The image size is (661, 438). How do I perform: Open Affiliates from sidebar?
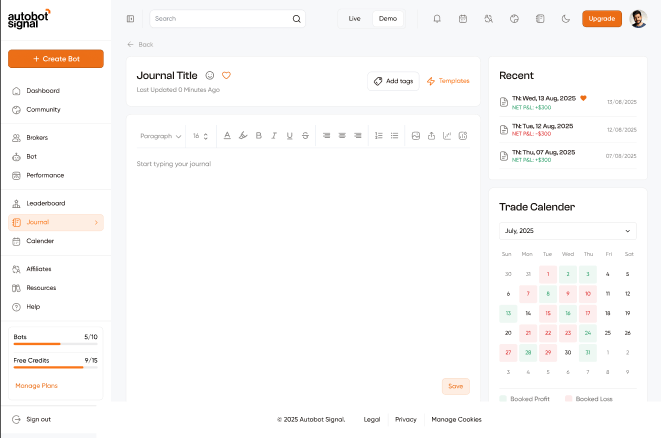coord(56,269)
